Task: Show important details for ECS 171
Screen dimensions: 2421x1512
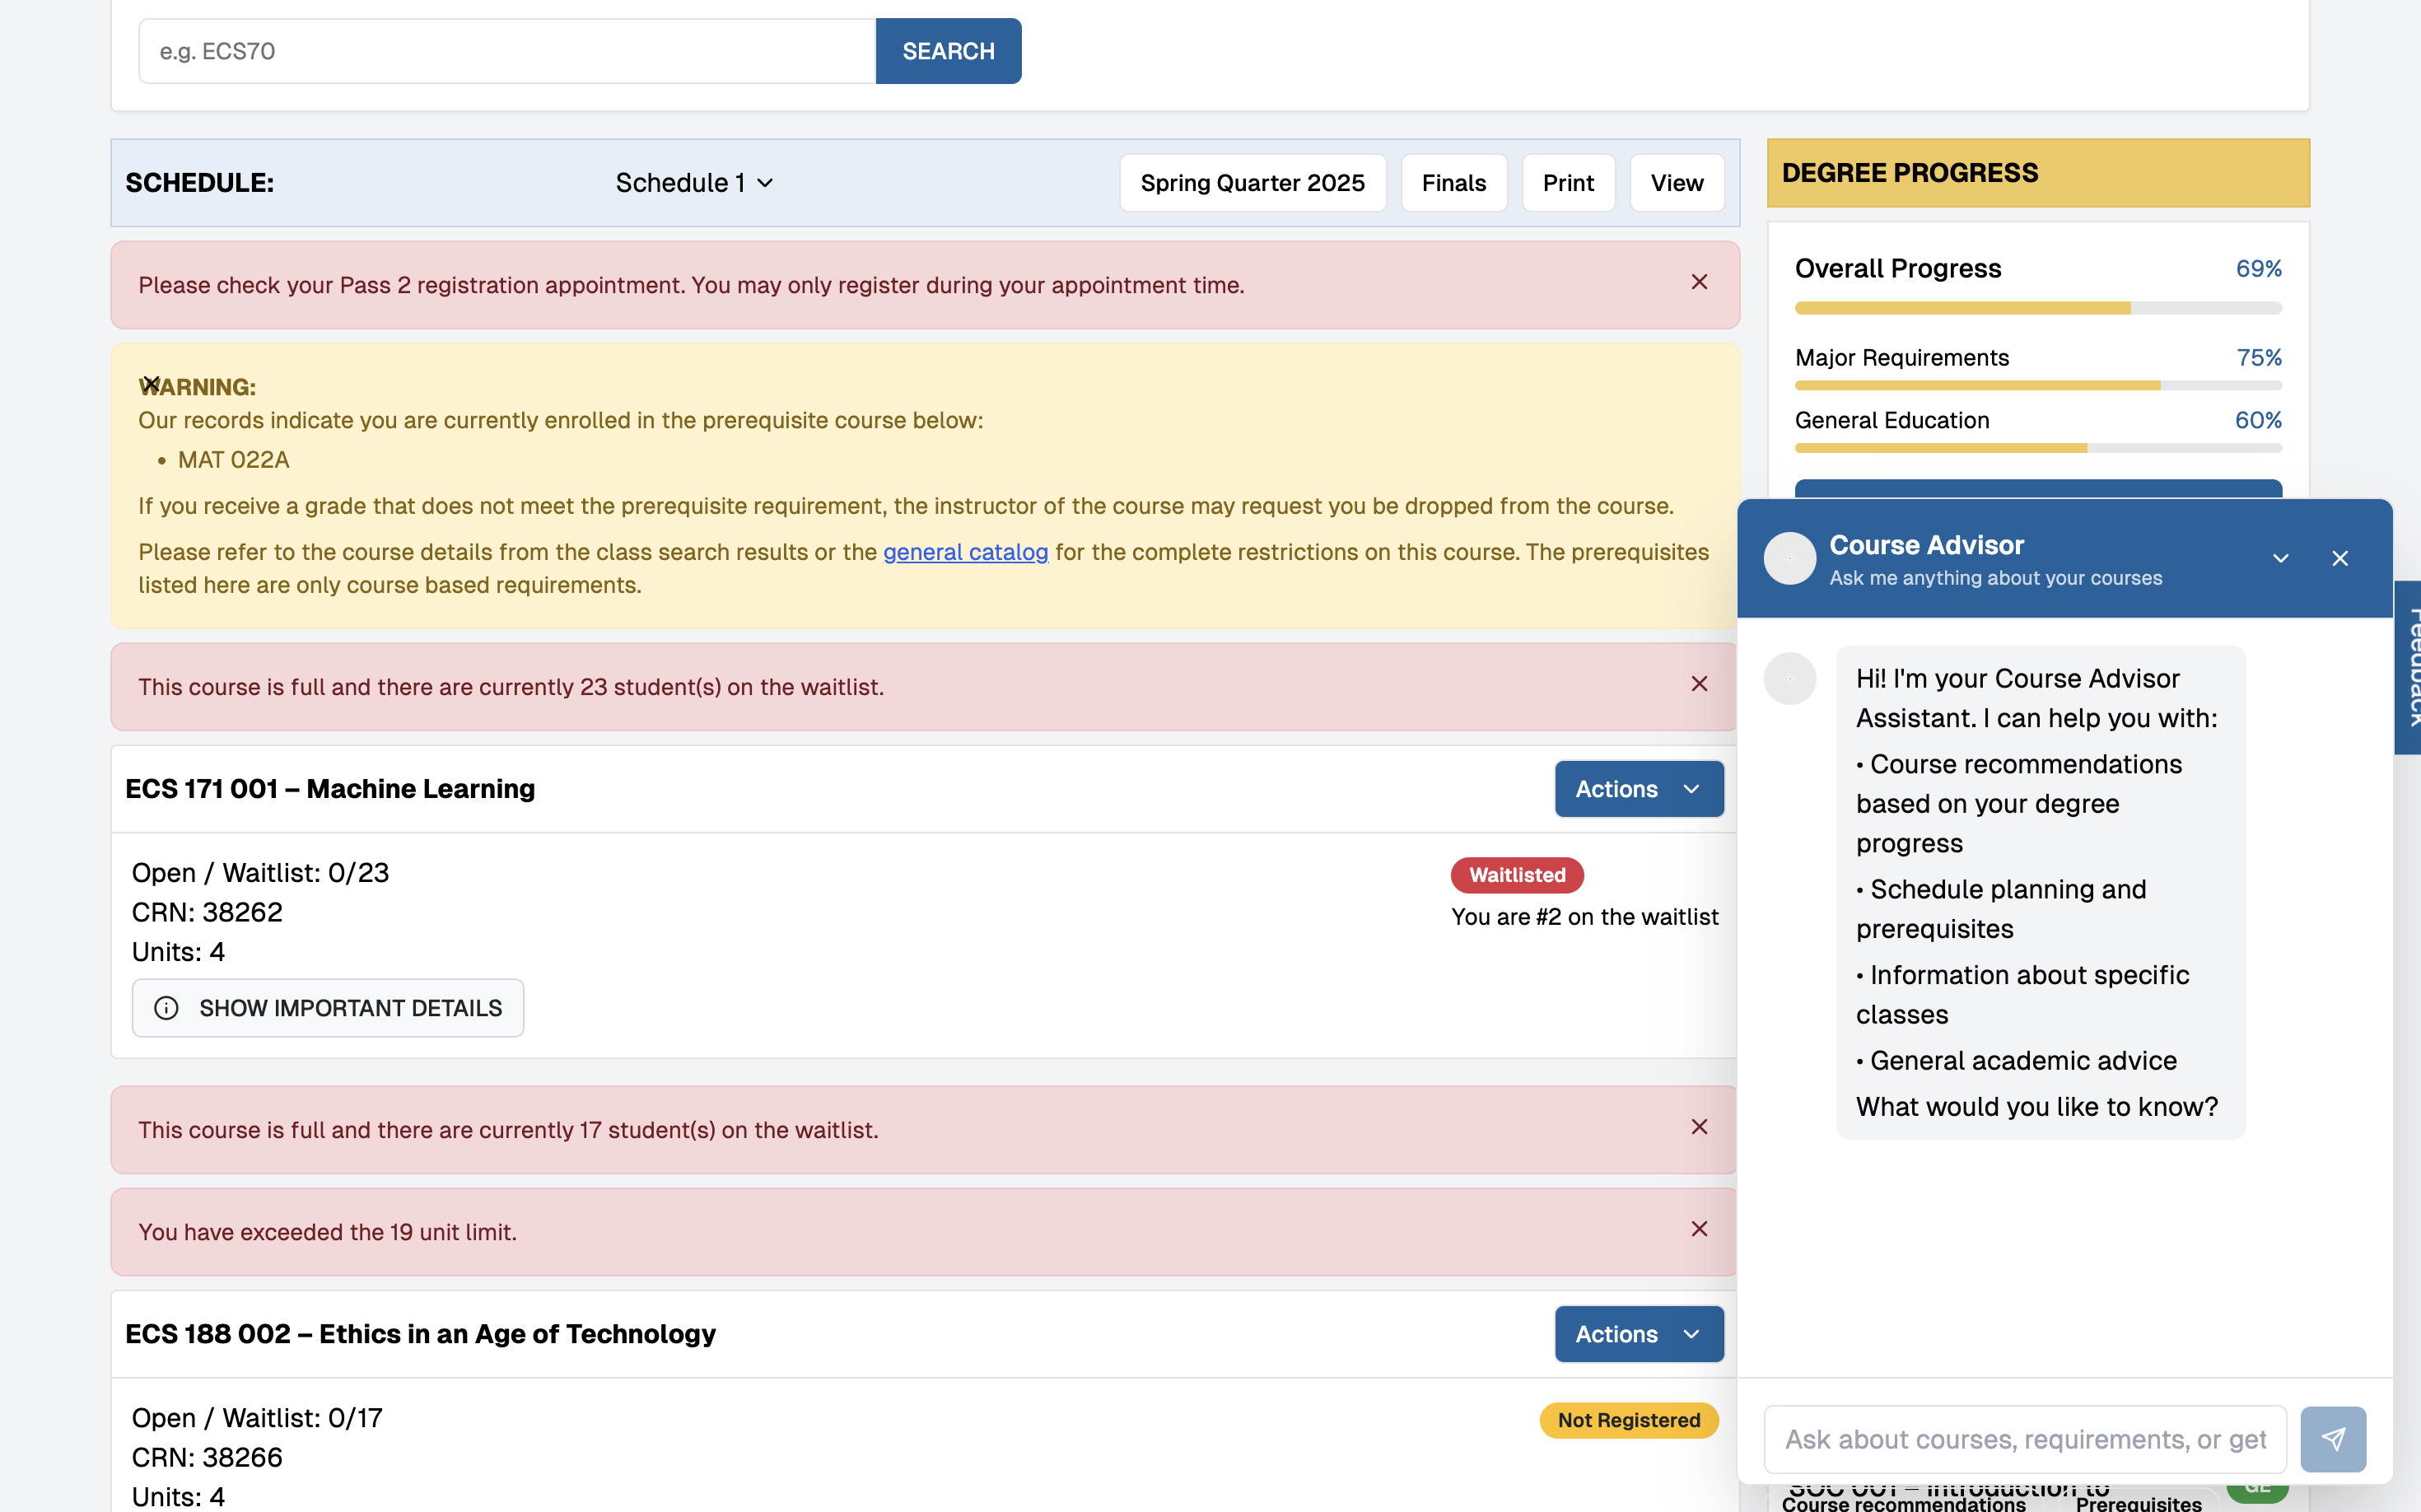Action: [328, 1008]
